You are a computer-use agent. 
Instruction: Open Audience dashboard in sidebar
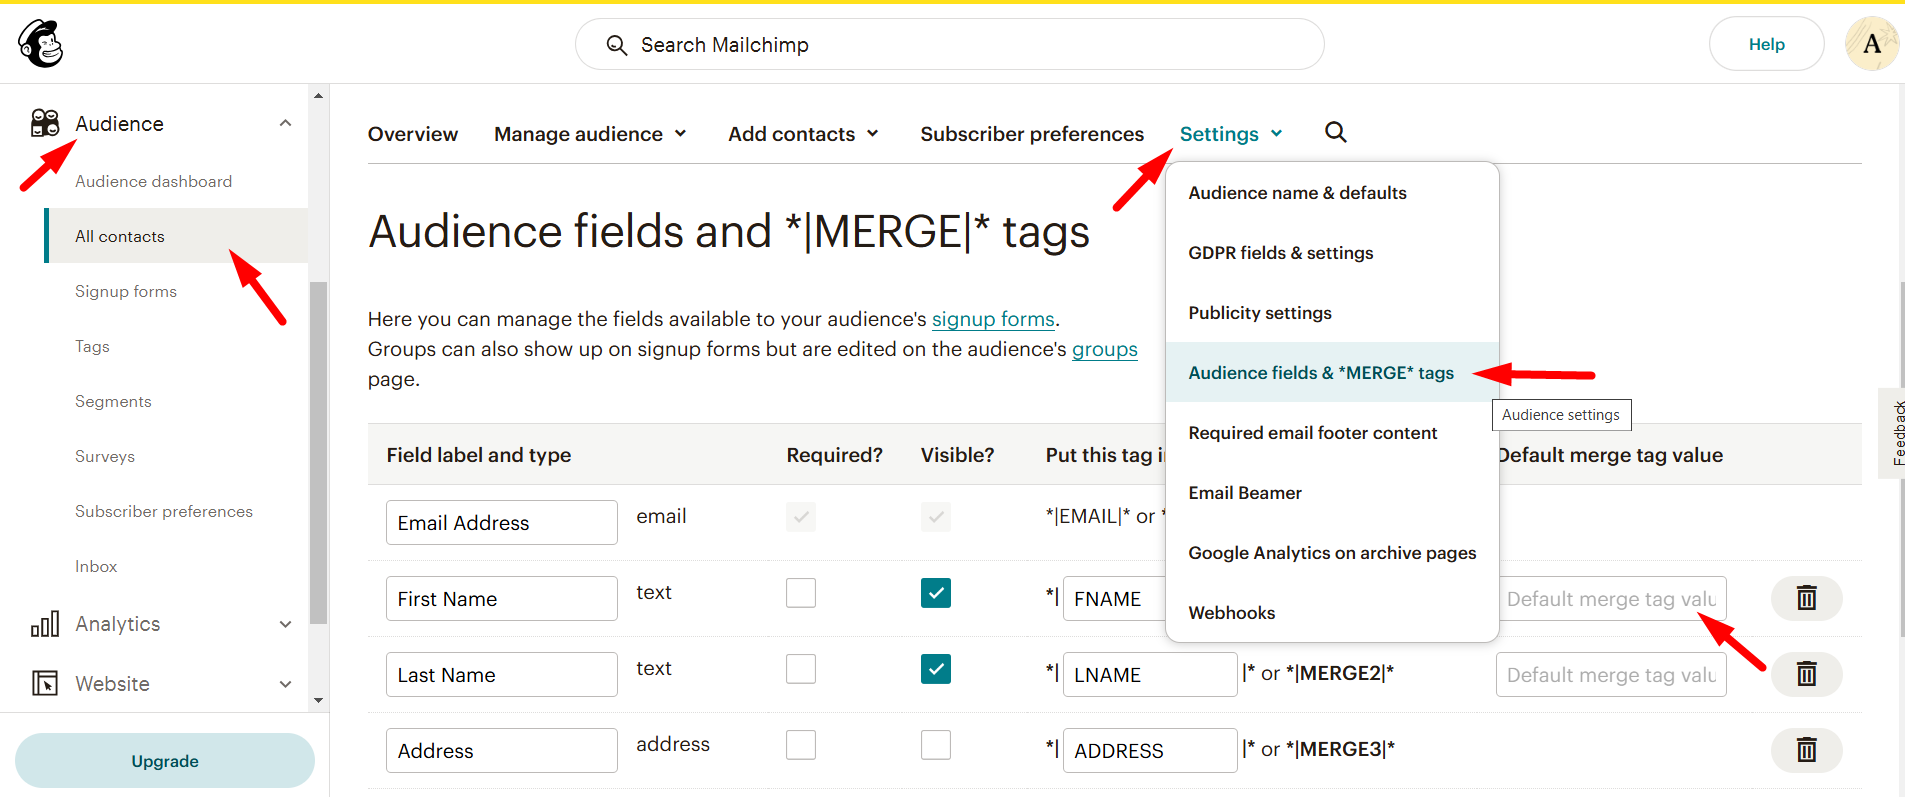(153, 181)
